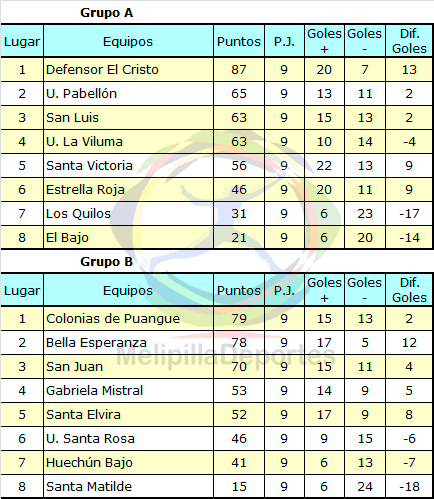This screenshot has width=434, height=499.
Task: Click the Santa Matilde team cell
Action: click(x=128, y=487)
